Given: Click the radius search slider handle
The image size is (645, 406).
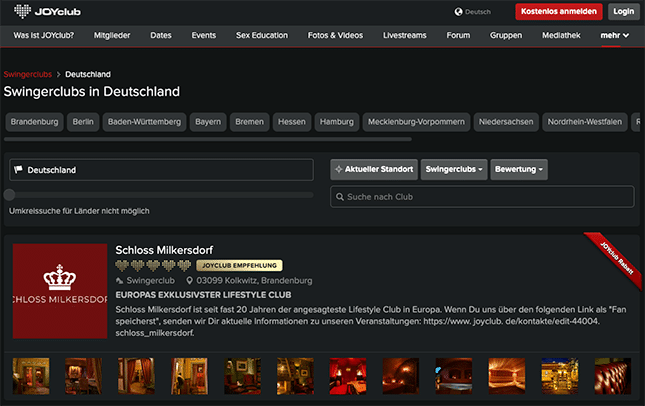Looking at the screenshot, I should pos(10,194).
